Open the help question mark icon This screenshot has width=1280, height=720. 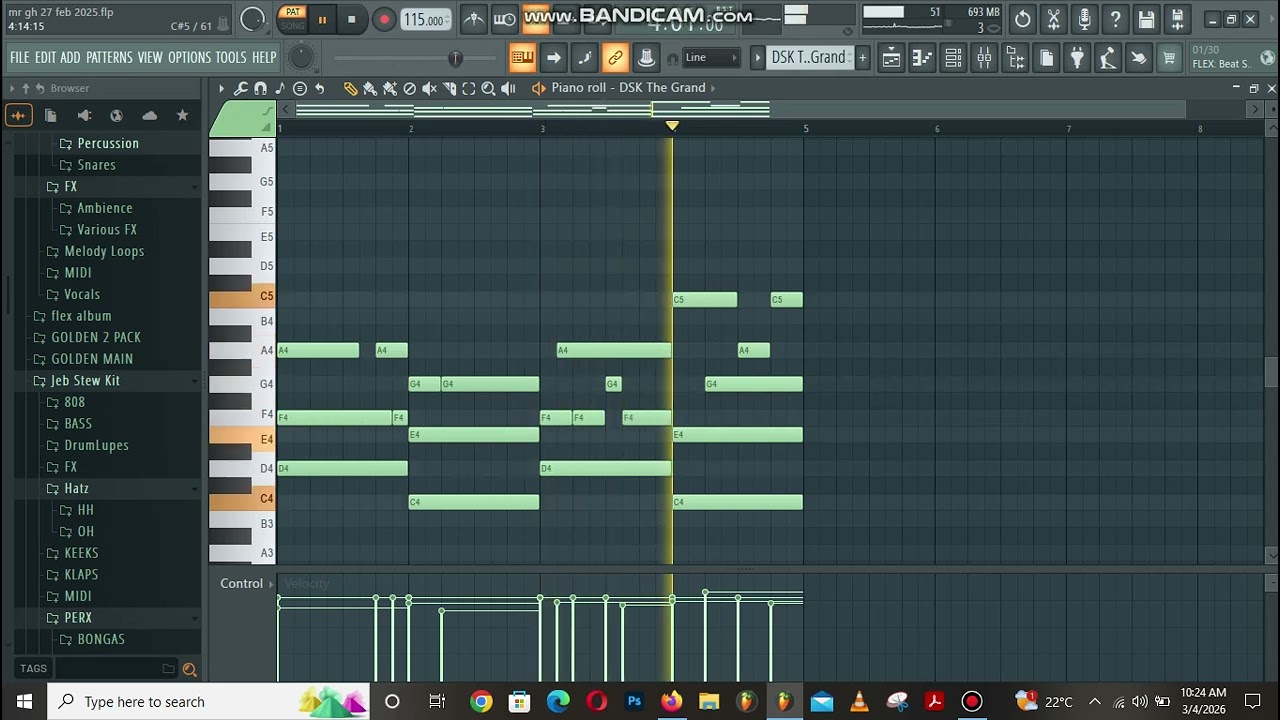coord(1115,19)
